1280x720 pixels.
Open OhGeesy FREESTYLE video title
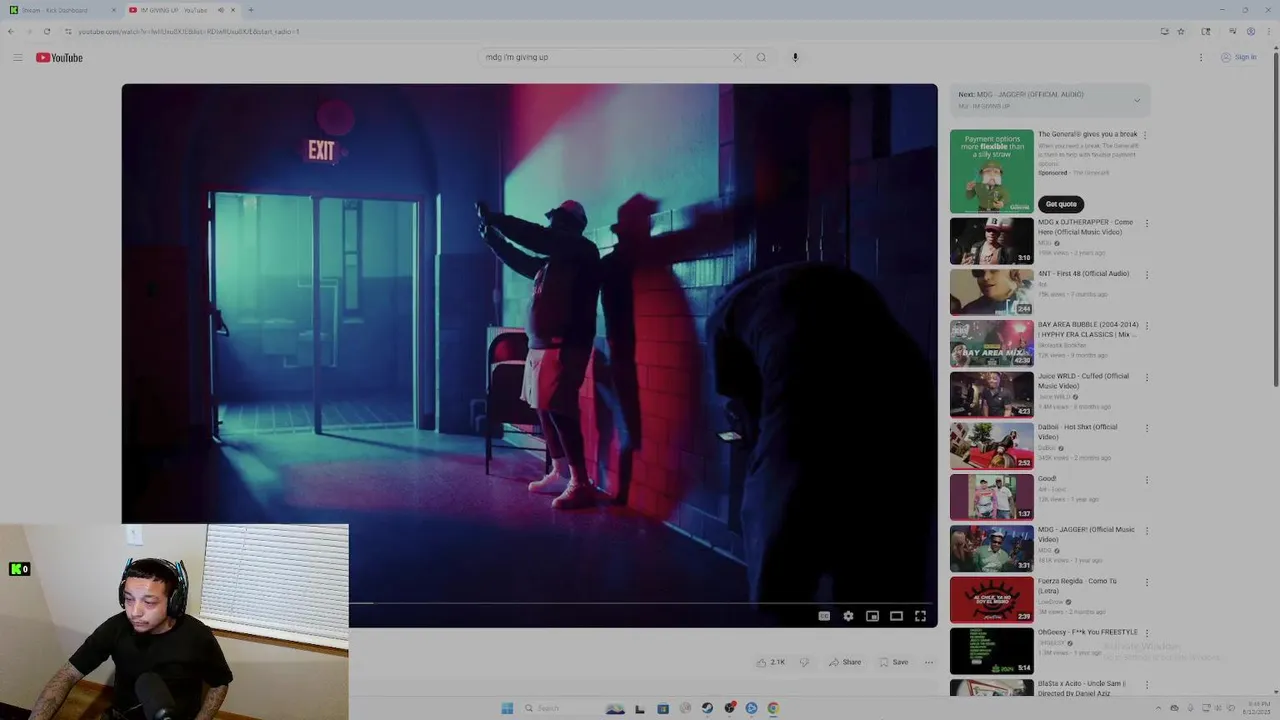click(x=1088, y=632)
